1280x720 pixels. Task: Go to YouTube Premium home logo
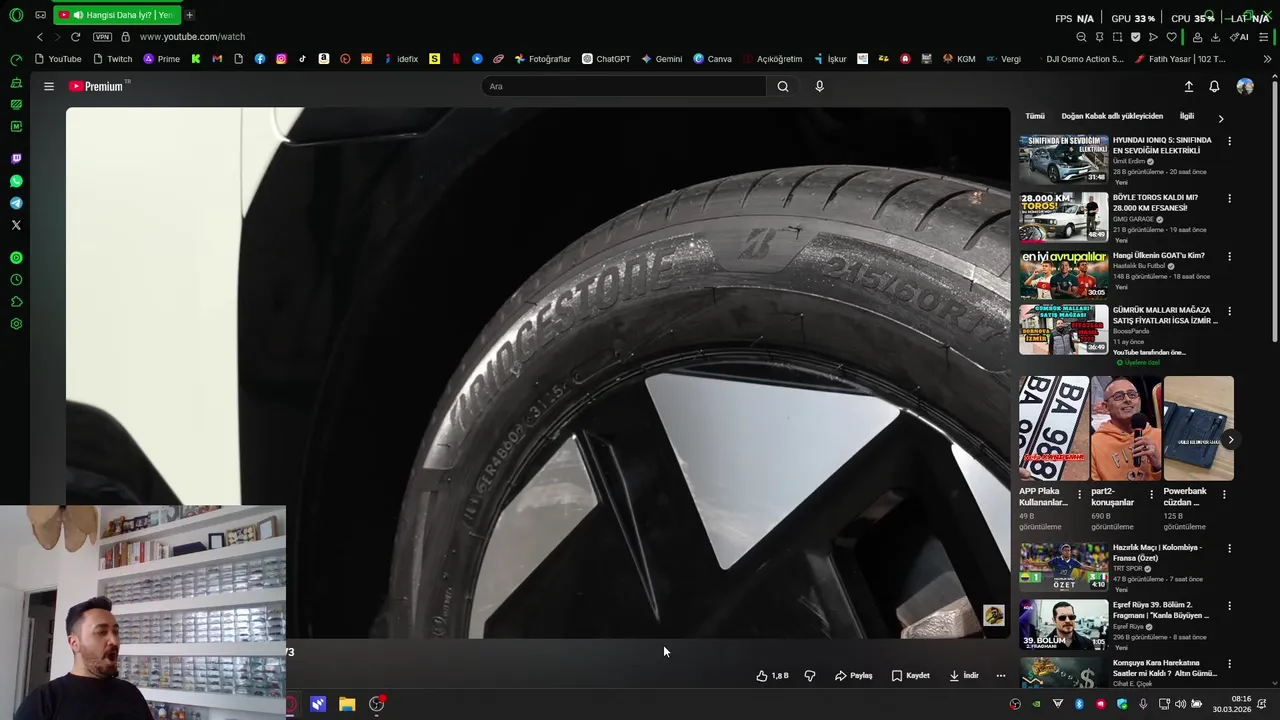click(x=97, y=86)
